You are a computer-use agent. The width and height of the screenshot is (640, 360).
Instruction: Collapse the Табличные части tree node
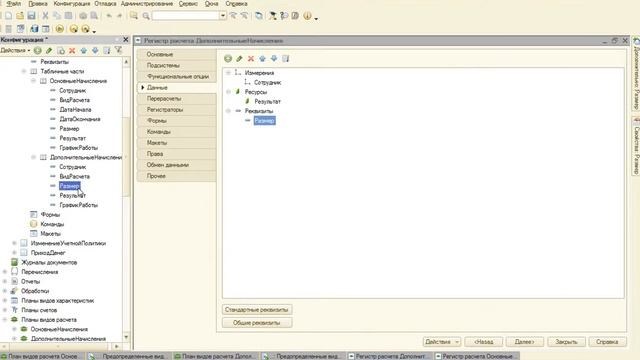coord(24,71)
